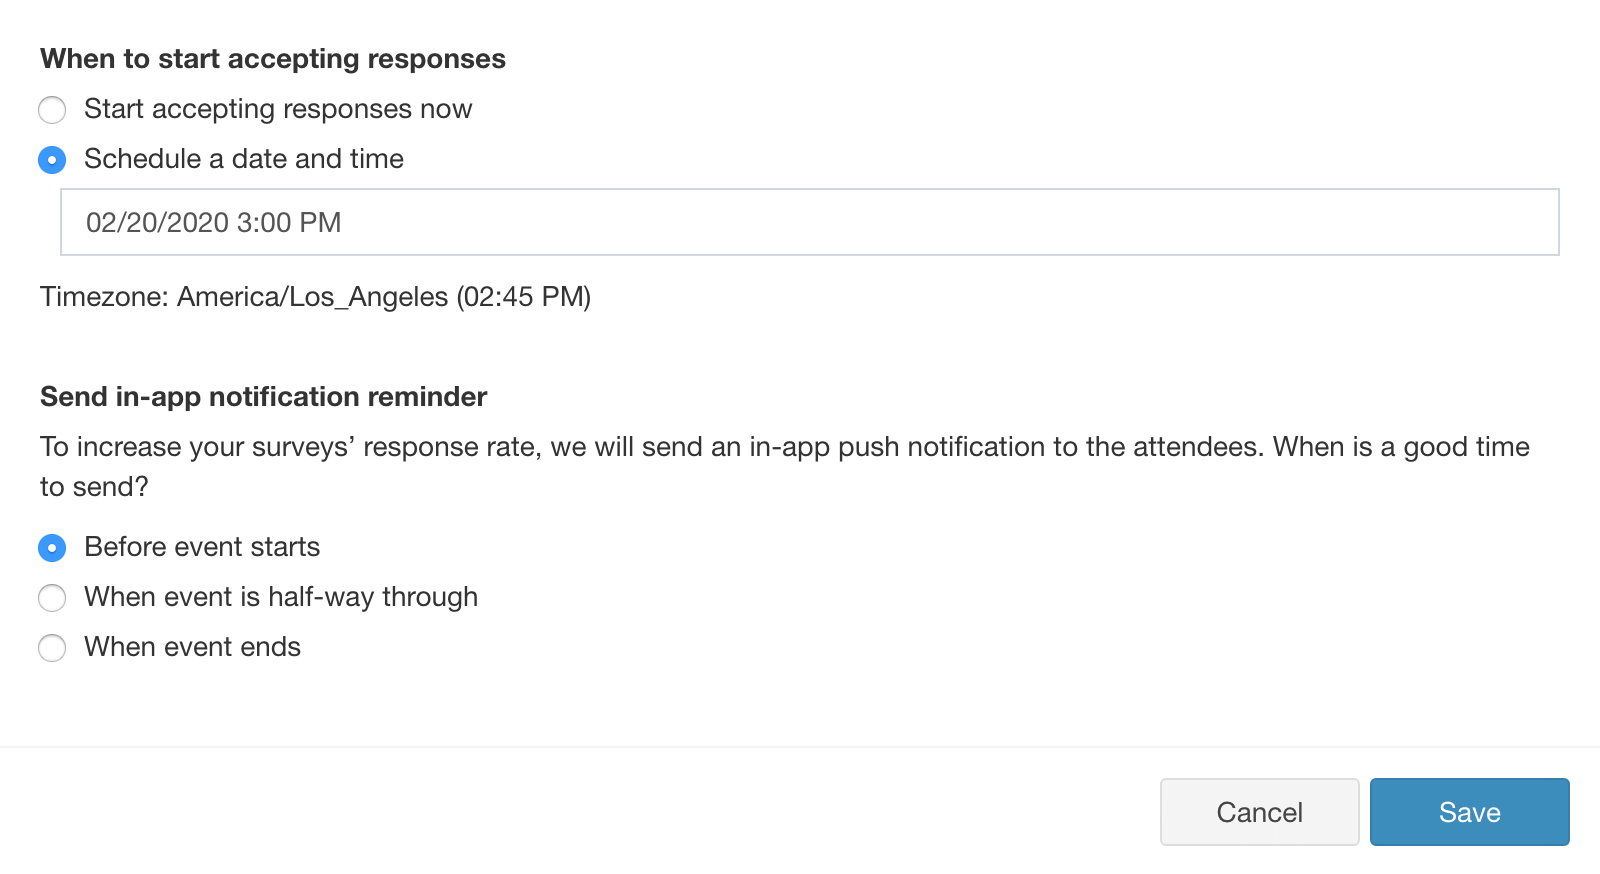The height and width of the screenshot is (874, 1600).
Task: Click the "When event ends" label text
Action: (192, 647)
